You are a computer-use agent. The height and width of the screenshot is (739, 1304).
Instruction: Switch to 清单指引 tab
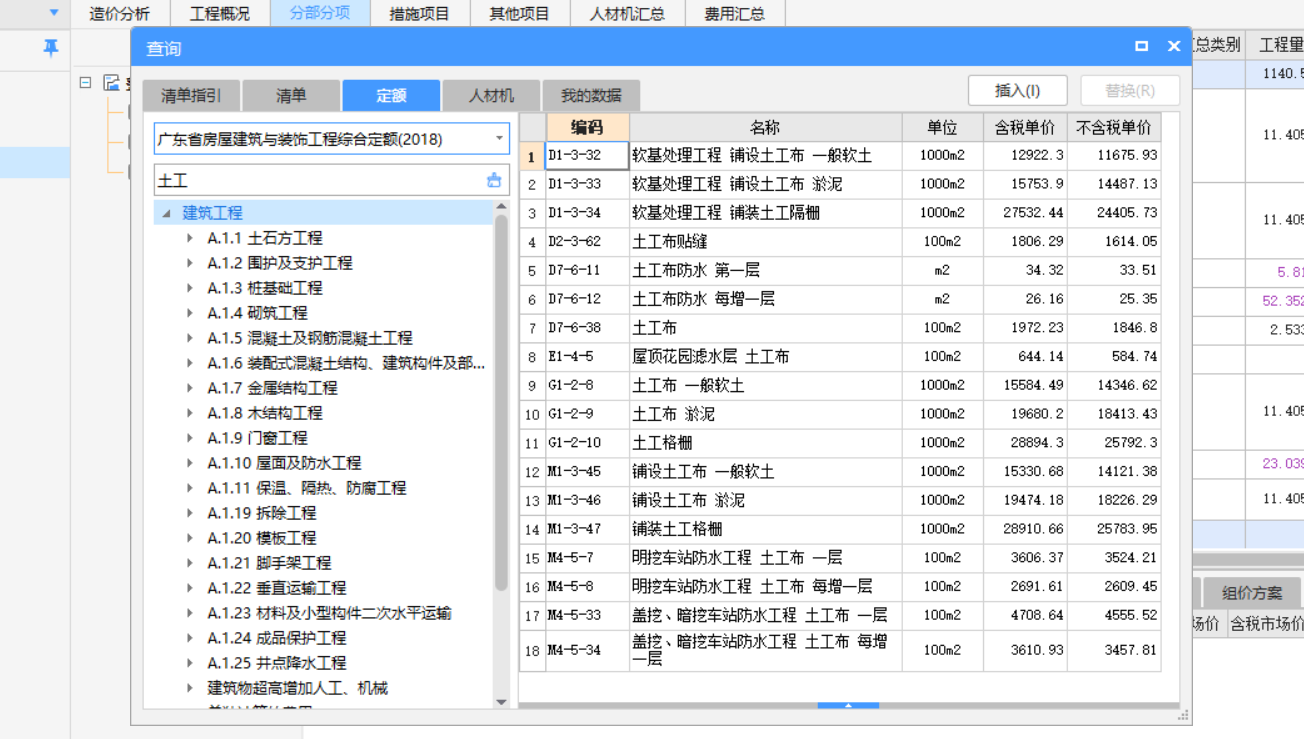point(191,96)
